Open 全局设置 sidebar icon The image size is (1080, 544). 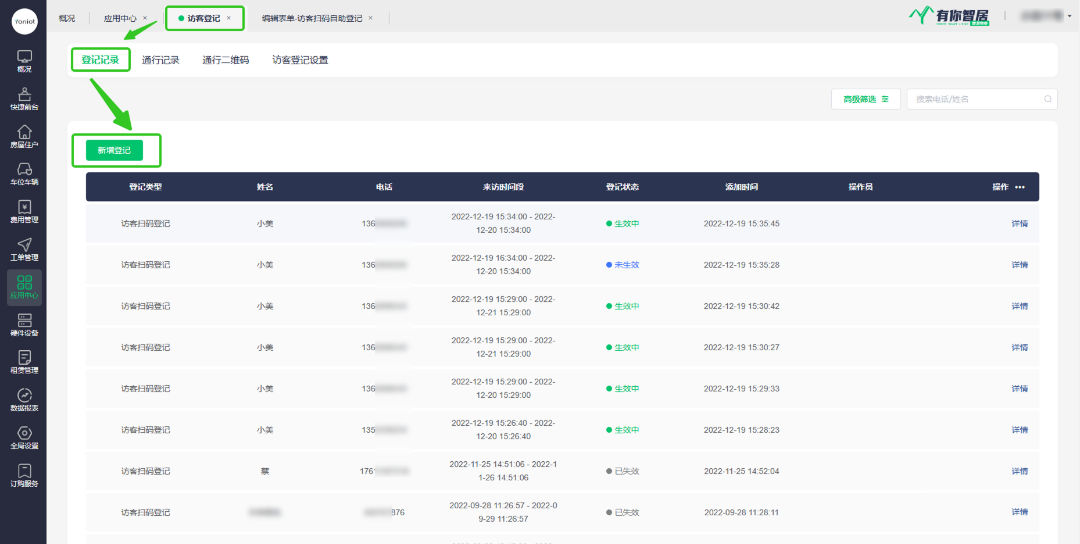(x=23, y=437)
